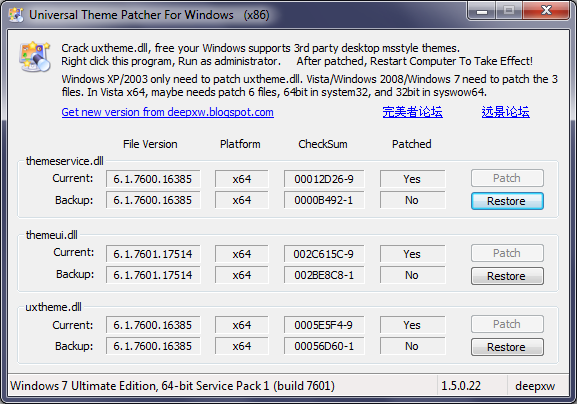Click the program logo beside the description
The width and height of the screenshot is (577, 404).
35,57
